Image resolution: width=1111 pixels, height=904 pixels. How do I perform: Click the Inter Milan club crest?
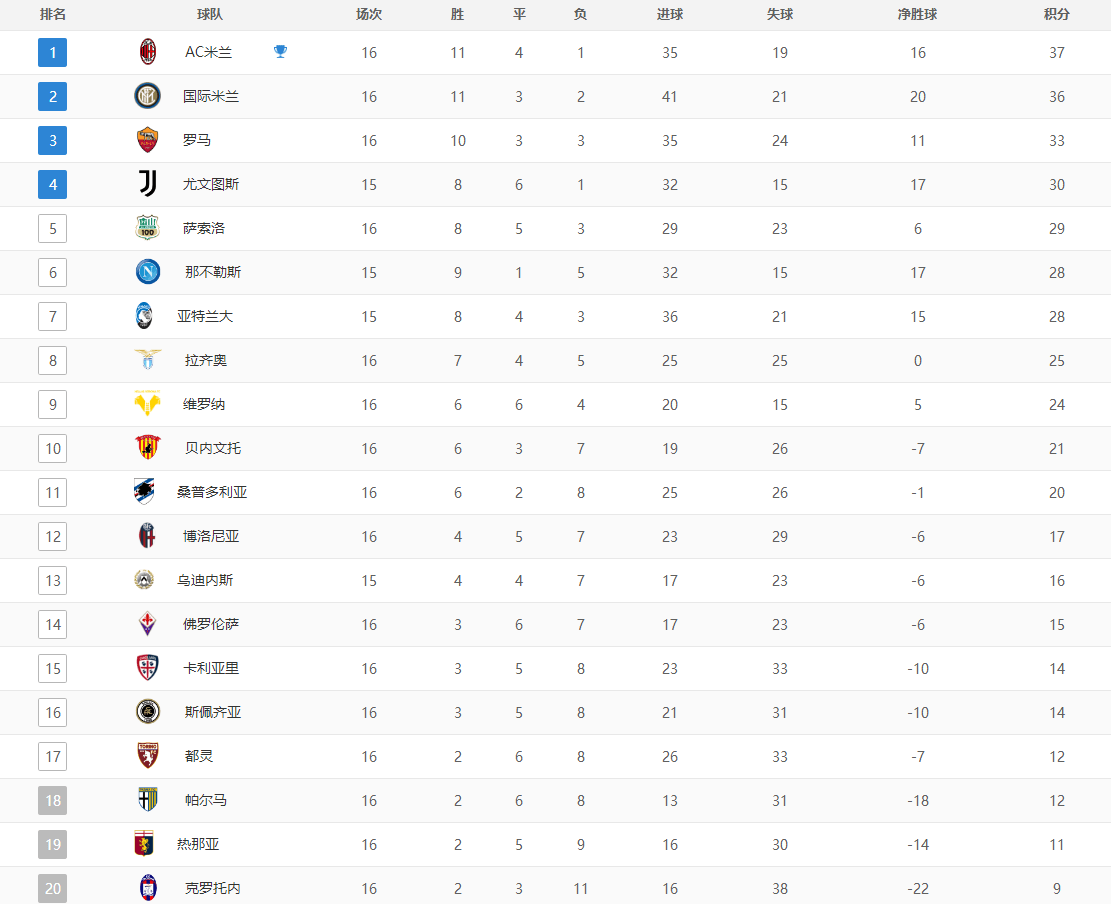pos(148,96)
